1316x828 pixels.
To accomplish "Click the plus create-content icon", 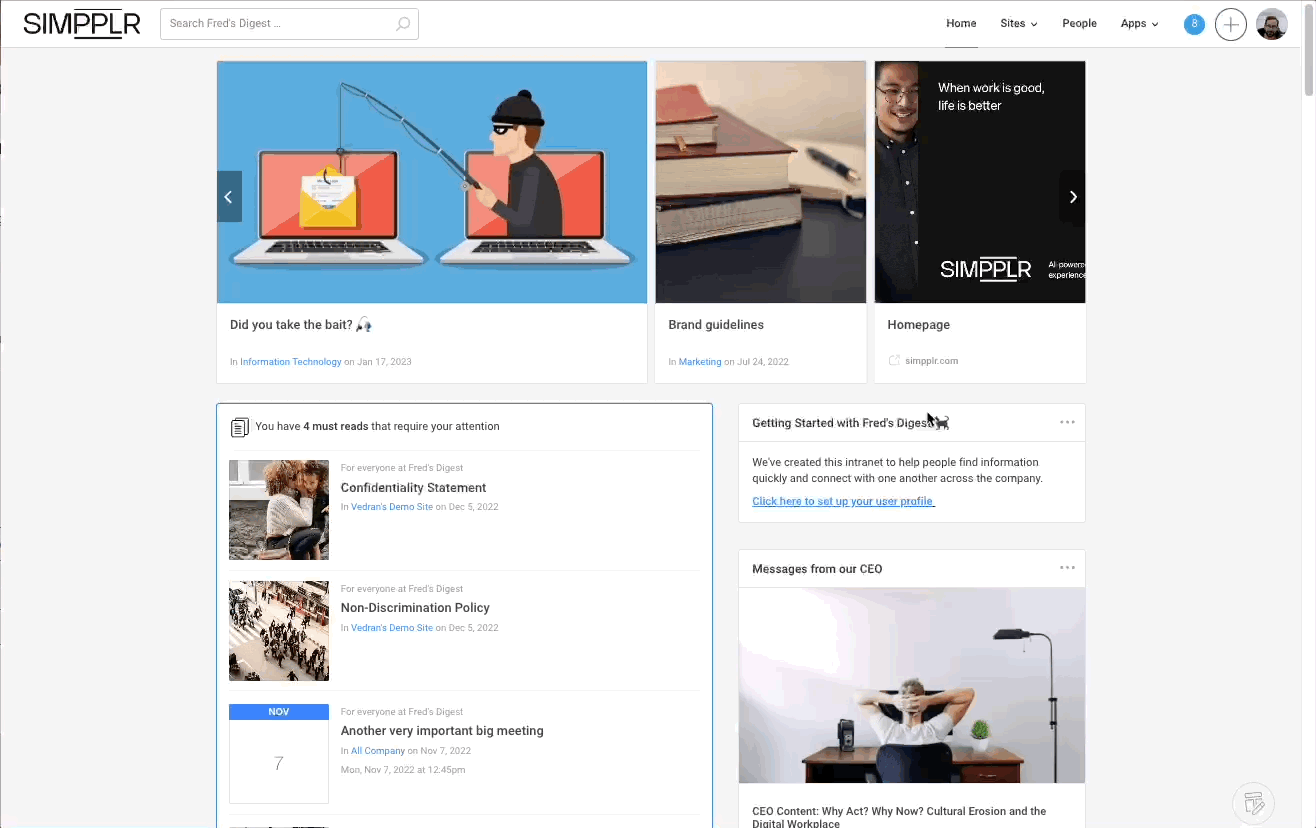I will [x=1230, y=25].
